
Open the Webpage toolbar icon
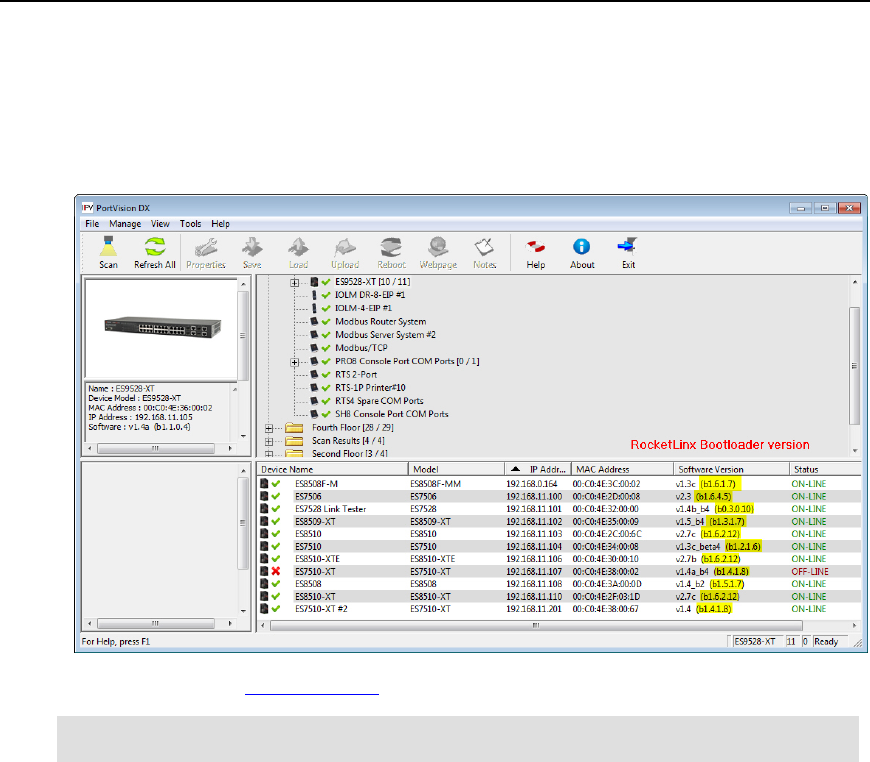tap(438, 253)
